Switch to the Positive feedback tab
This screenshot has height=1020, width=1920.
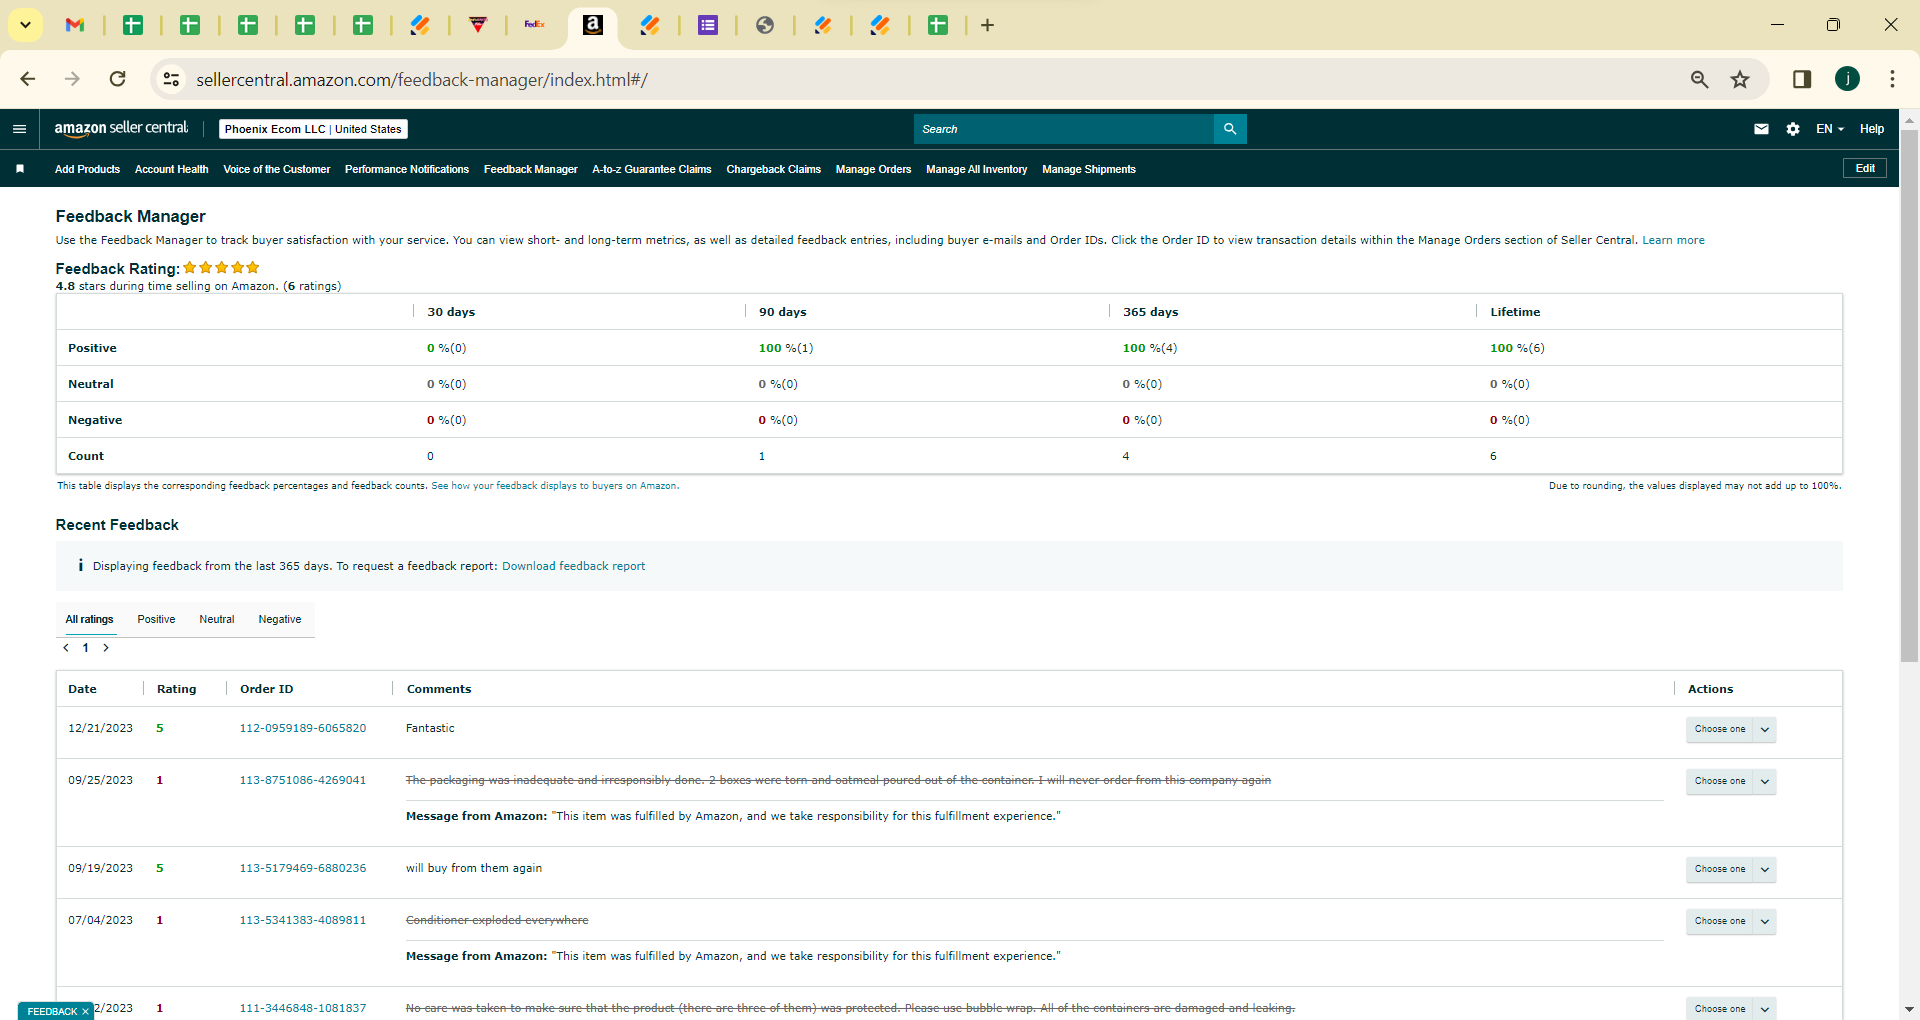[x=156, y=620]
